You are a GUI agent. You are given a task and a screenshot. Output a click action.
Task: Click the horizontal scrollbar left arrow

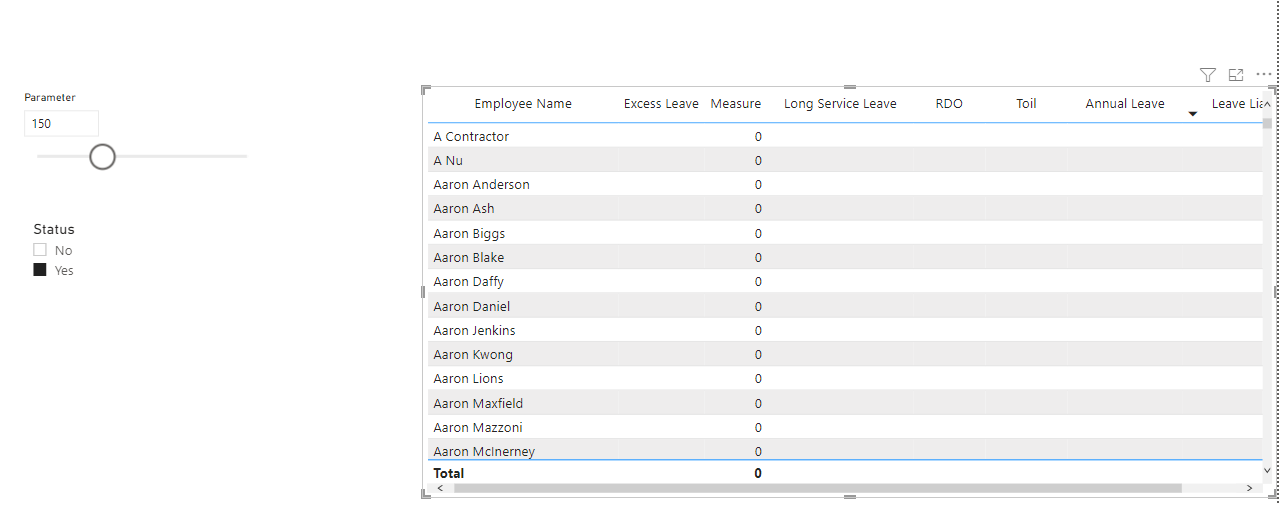[x=440, y=488]
